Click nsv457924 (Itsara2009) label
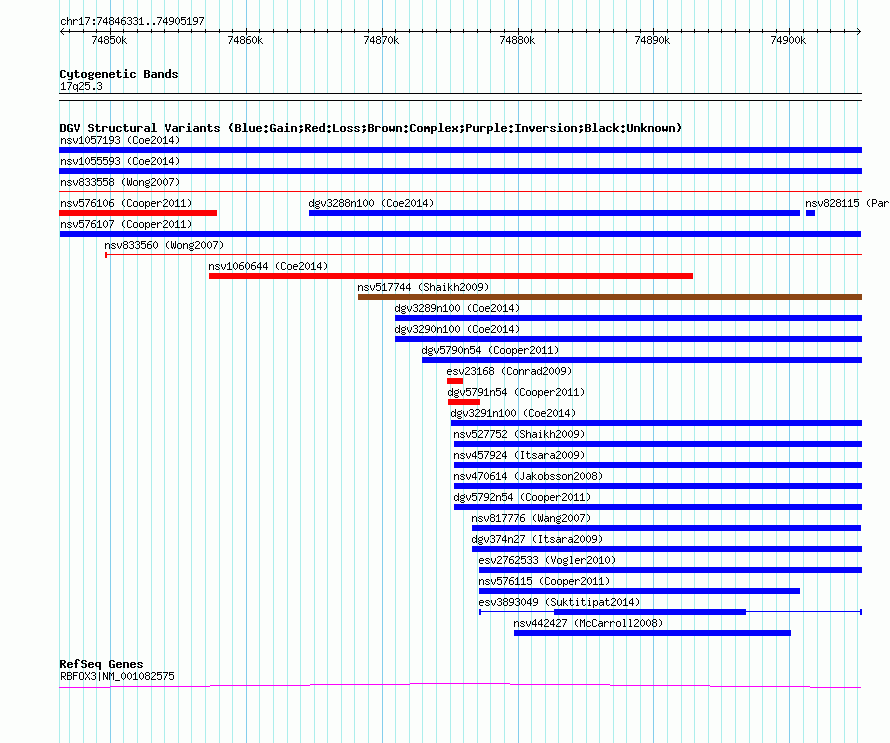The width and height of the screenshot is (890, 743). click(519, 455)
